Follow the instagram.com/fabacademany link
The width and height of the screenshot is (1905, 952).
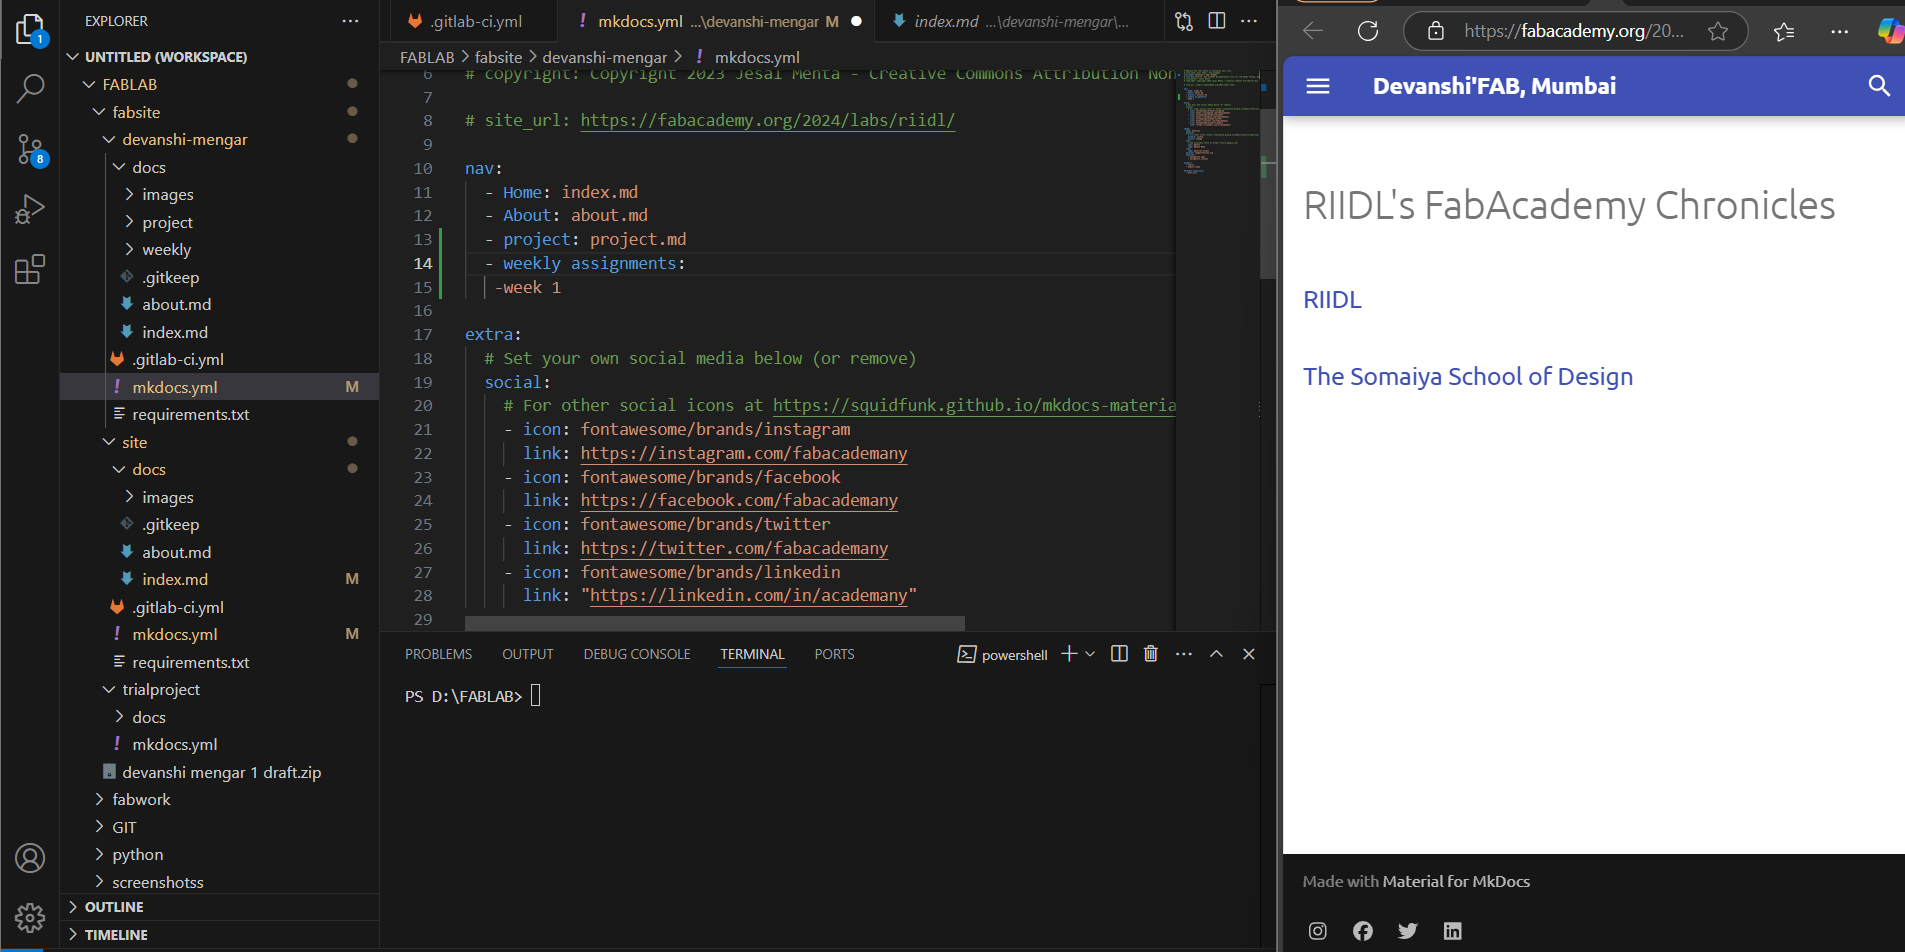point(744,453)
